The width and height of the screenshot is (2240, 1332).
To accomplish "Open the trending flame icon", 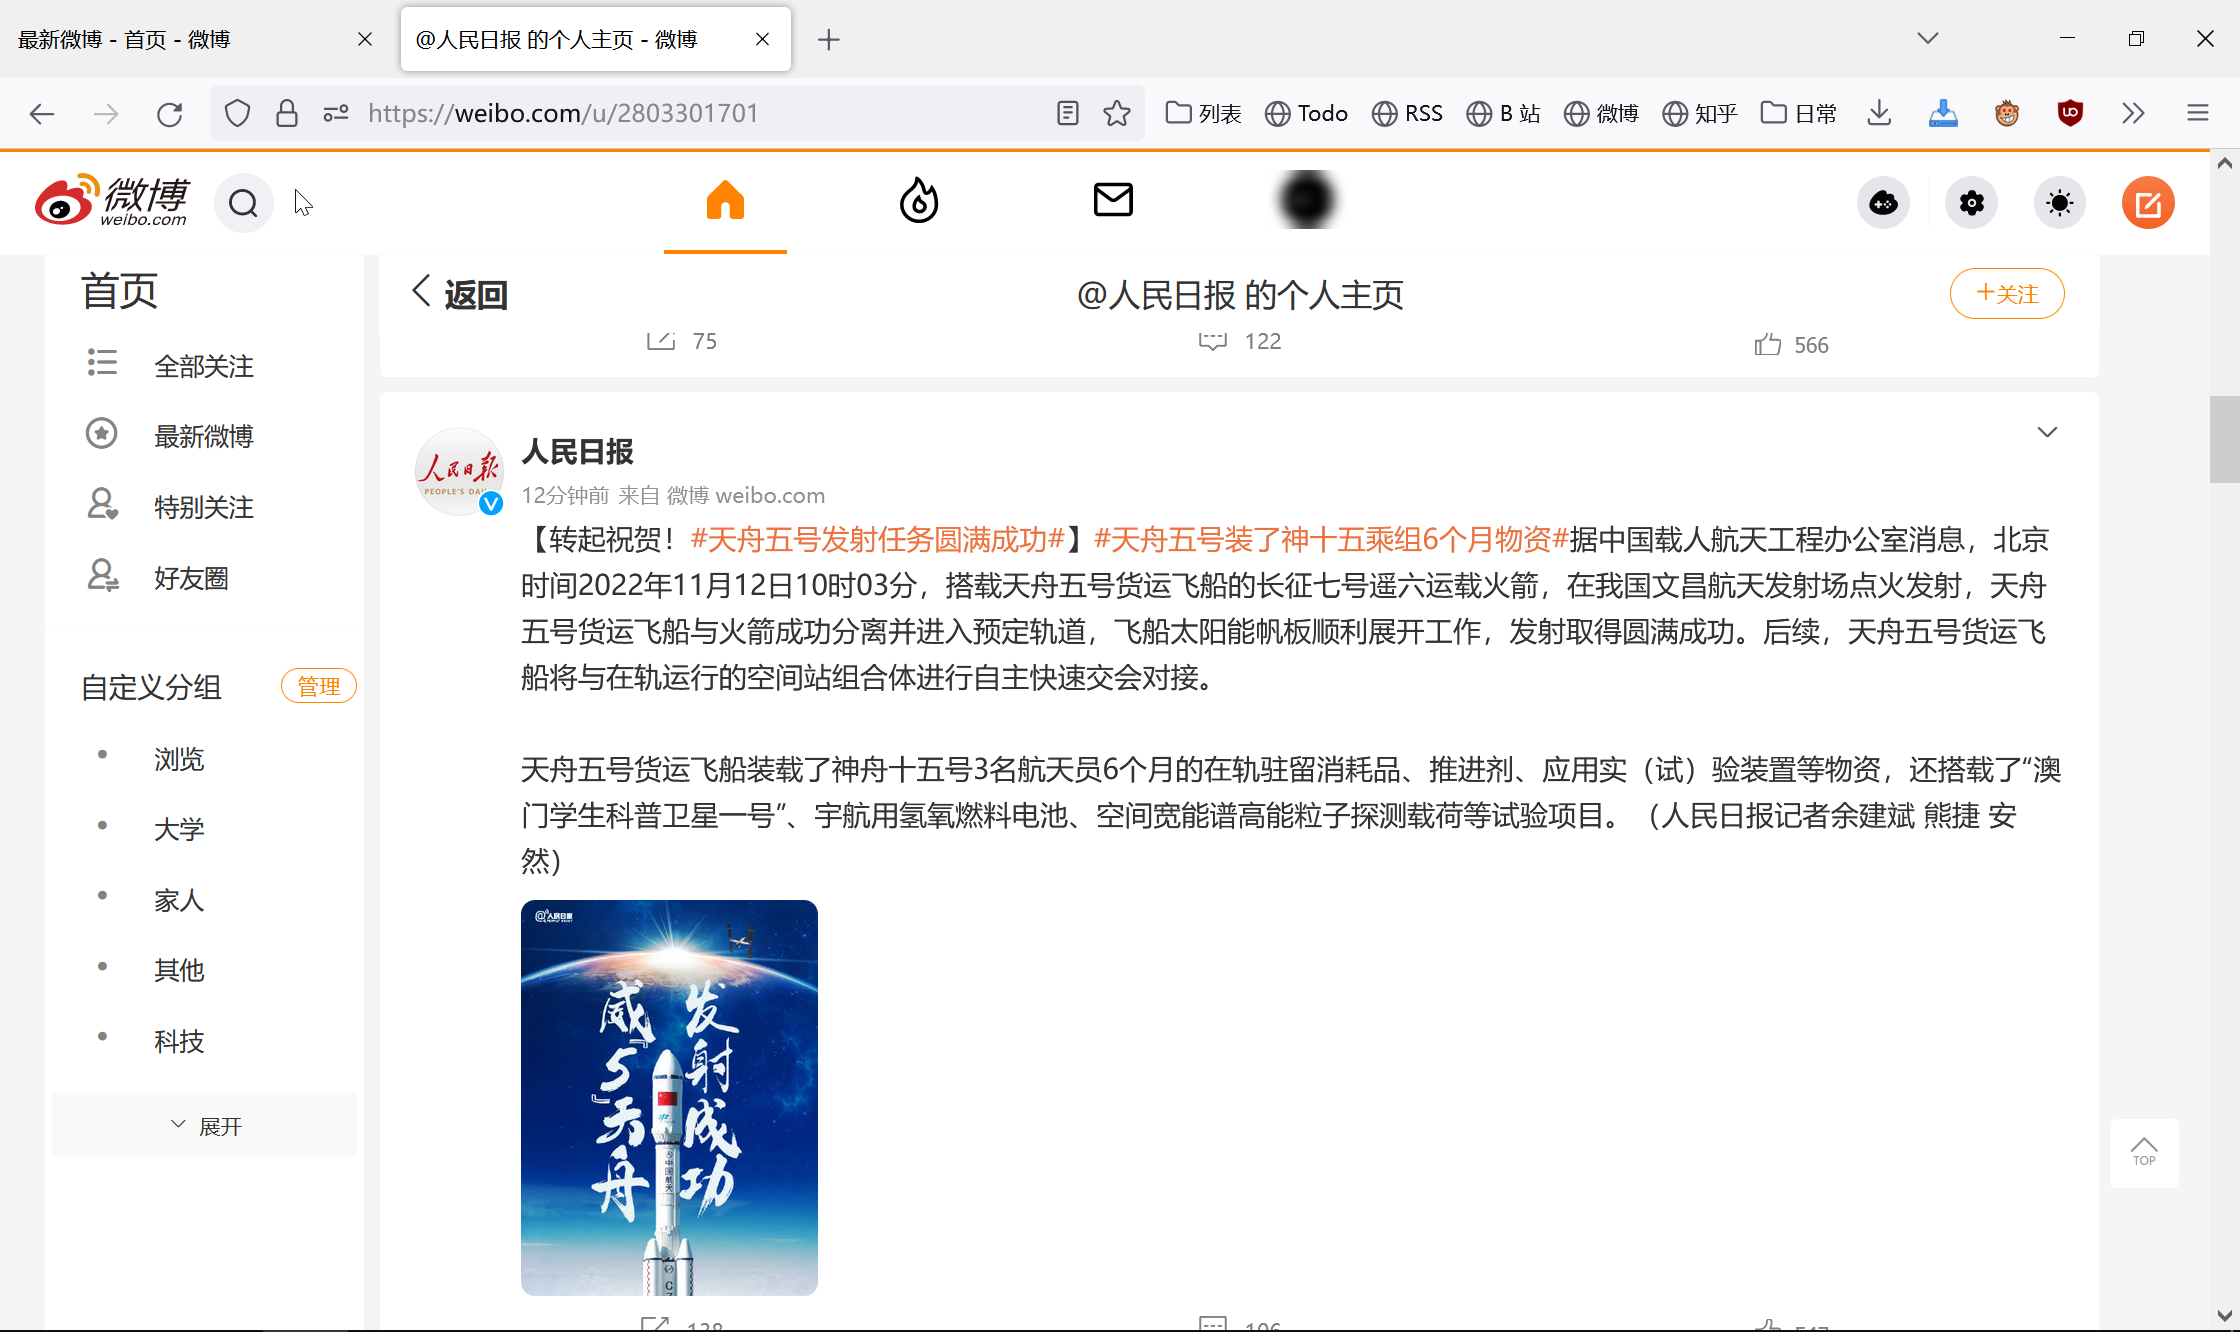I will (x=919, y=201).
